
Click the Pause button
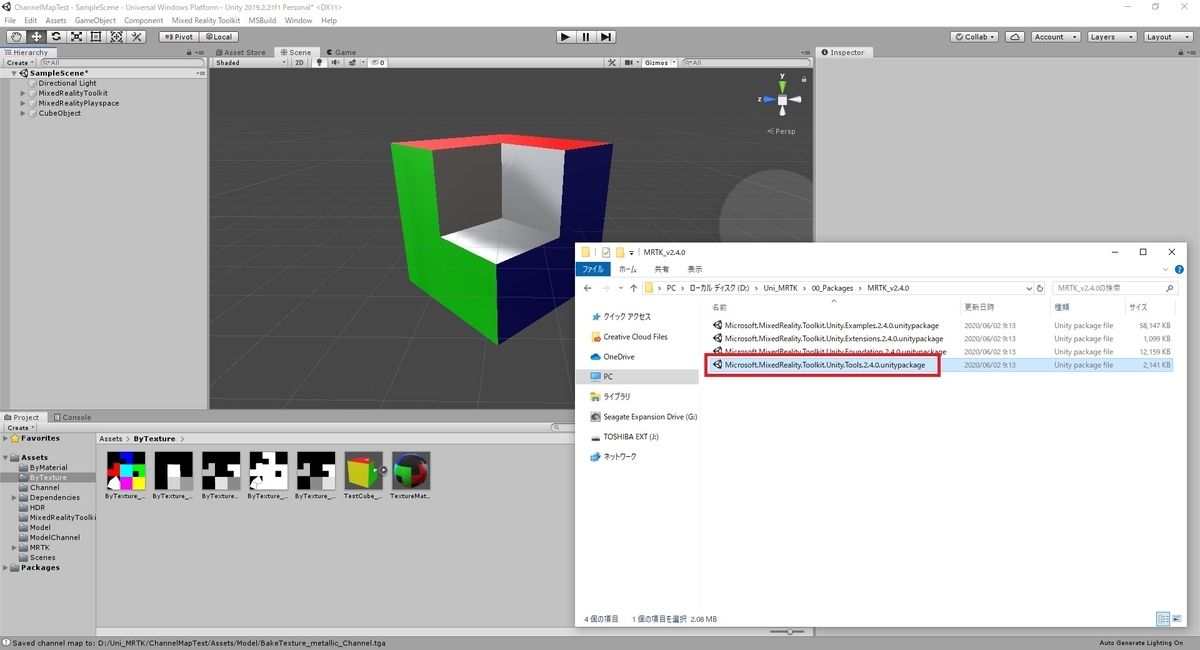(585, 37)
